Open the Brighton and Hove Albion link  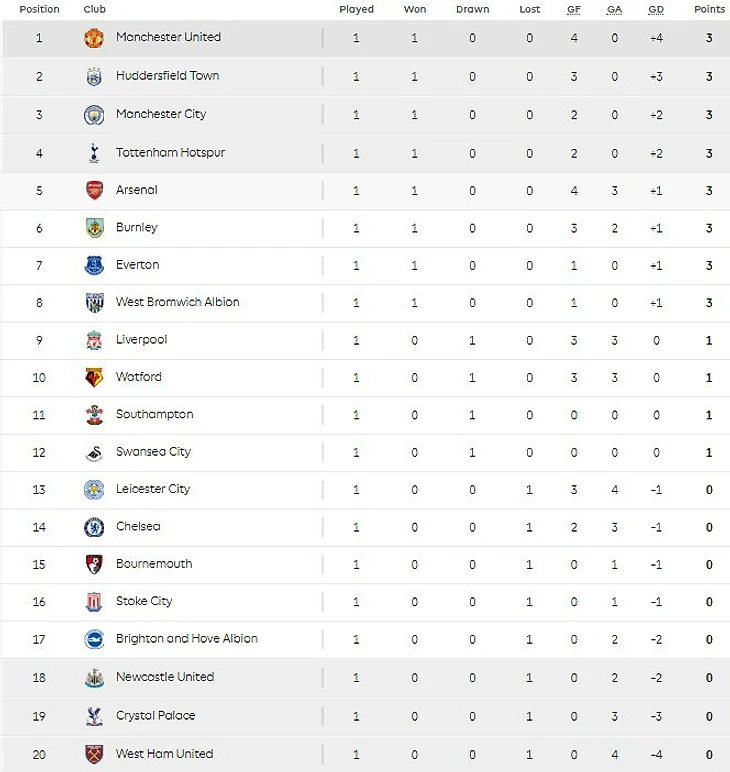tap(187, 639)
